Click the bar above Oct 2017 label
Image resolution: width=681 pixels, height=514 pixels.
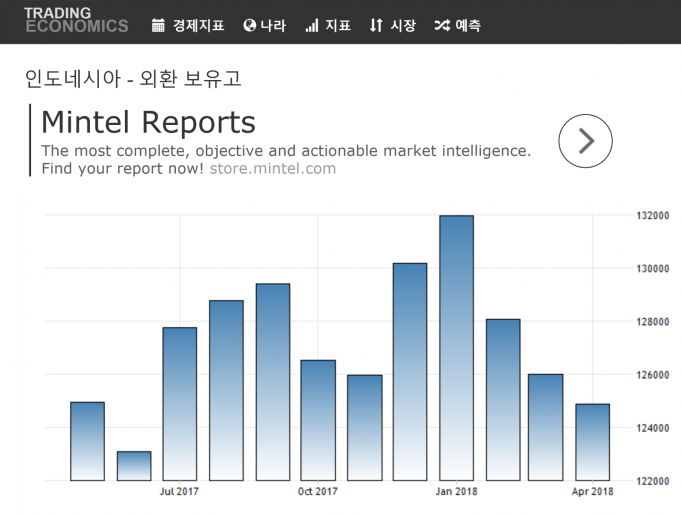click(x=318, y=420)
